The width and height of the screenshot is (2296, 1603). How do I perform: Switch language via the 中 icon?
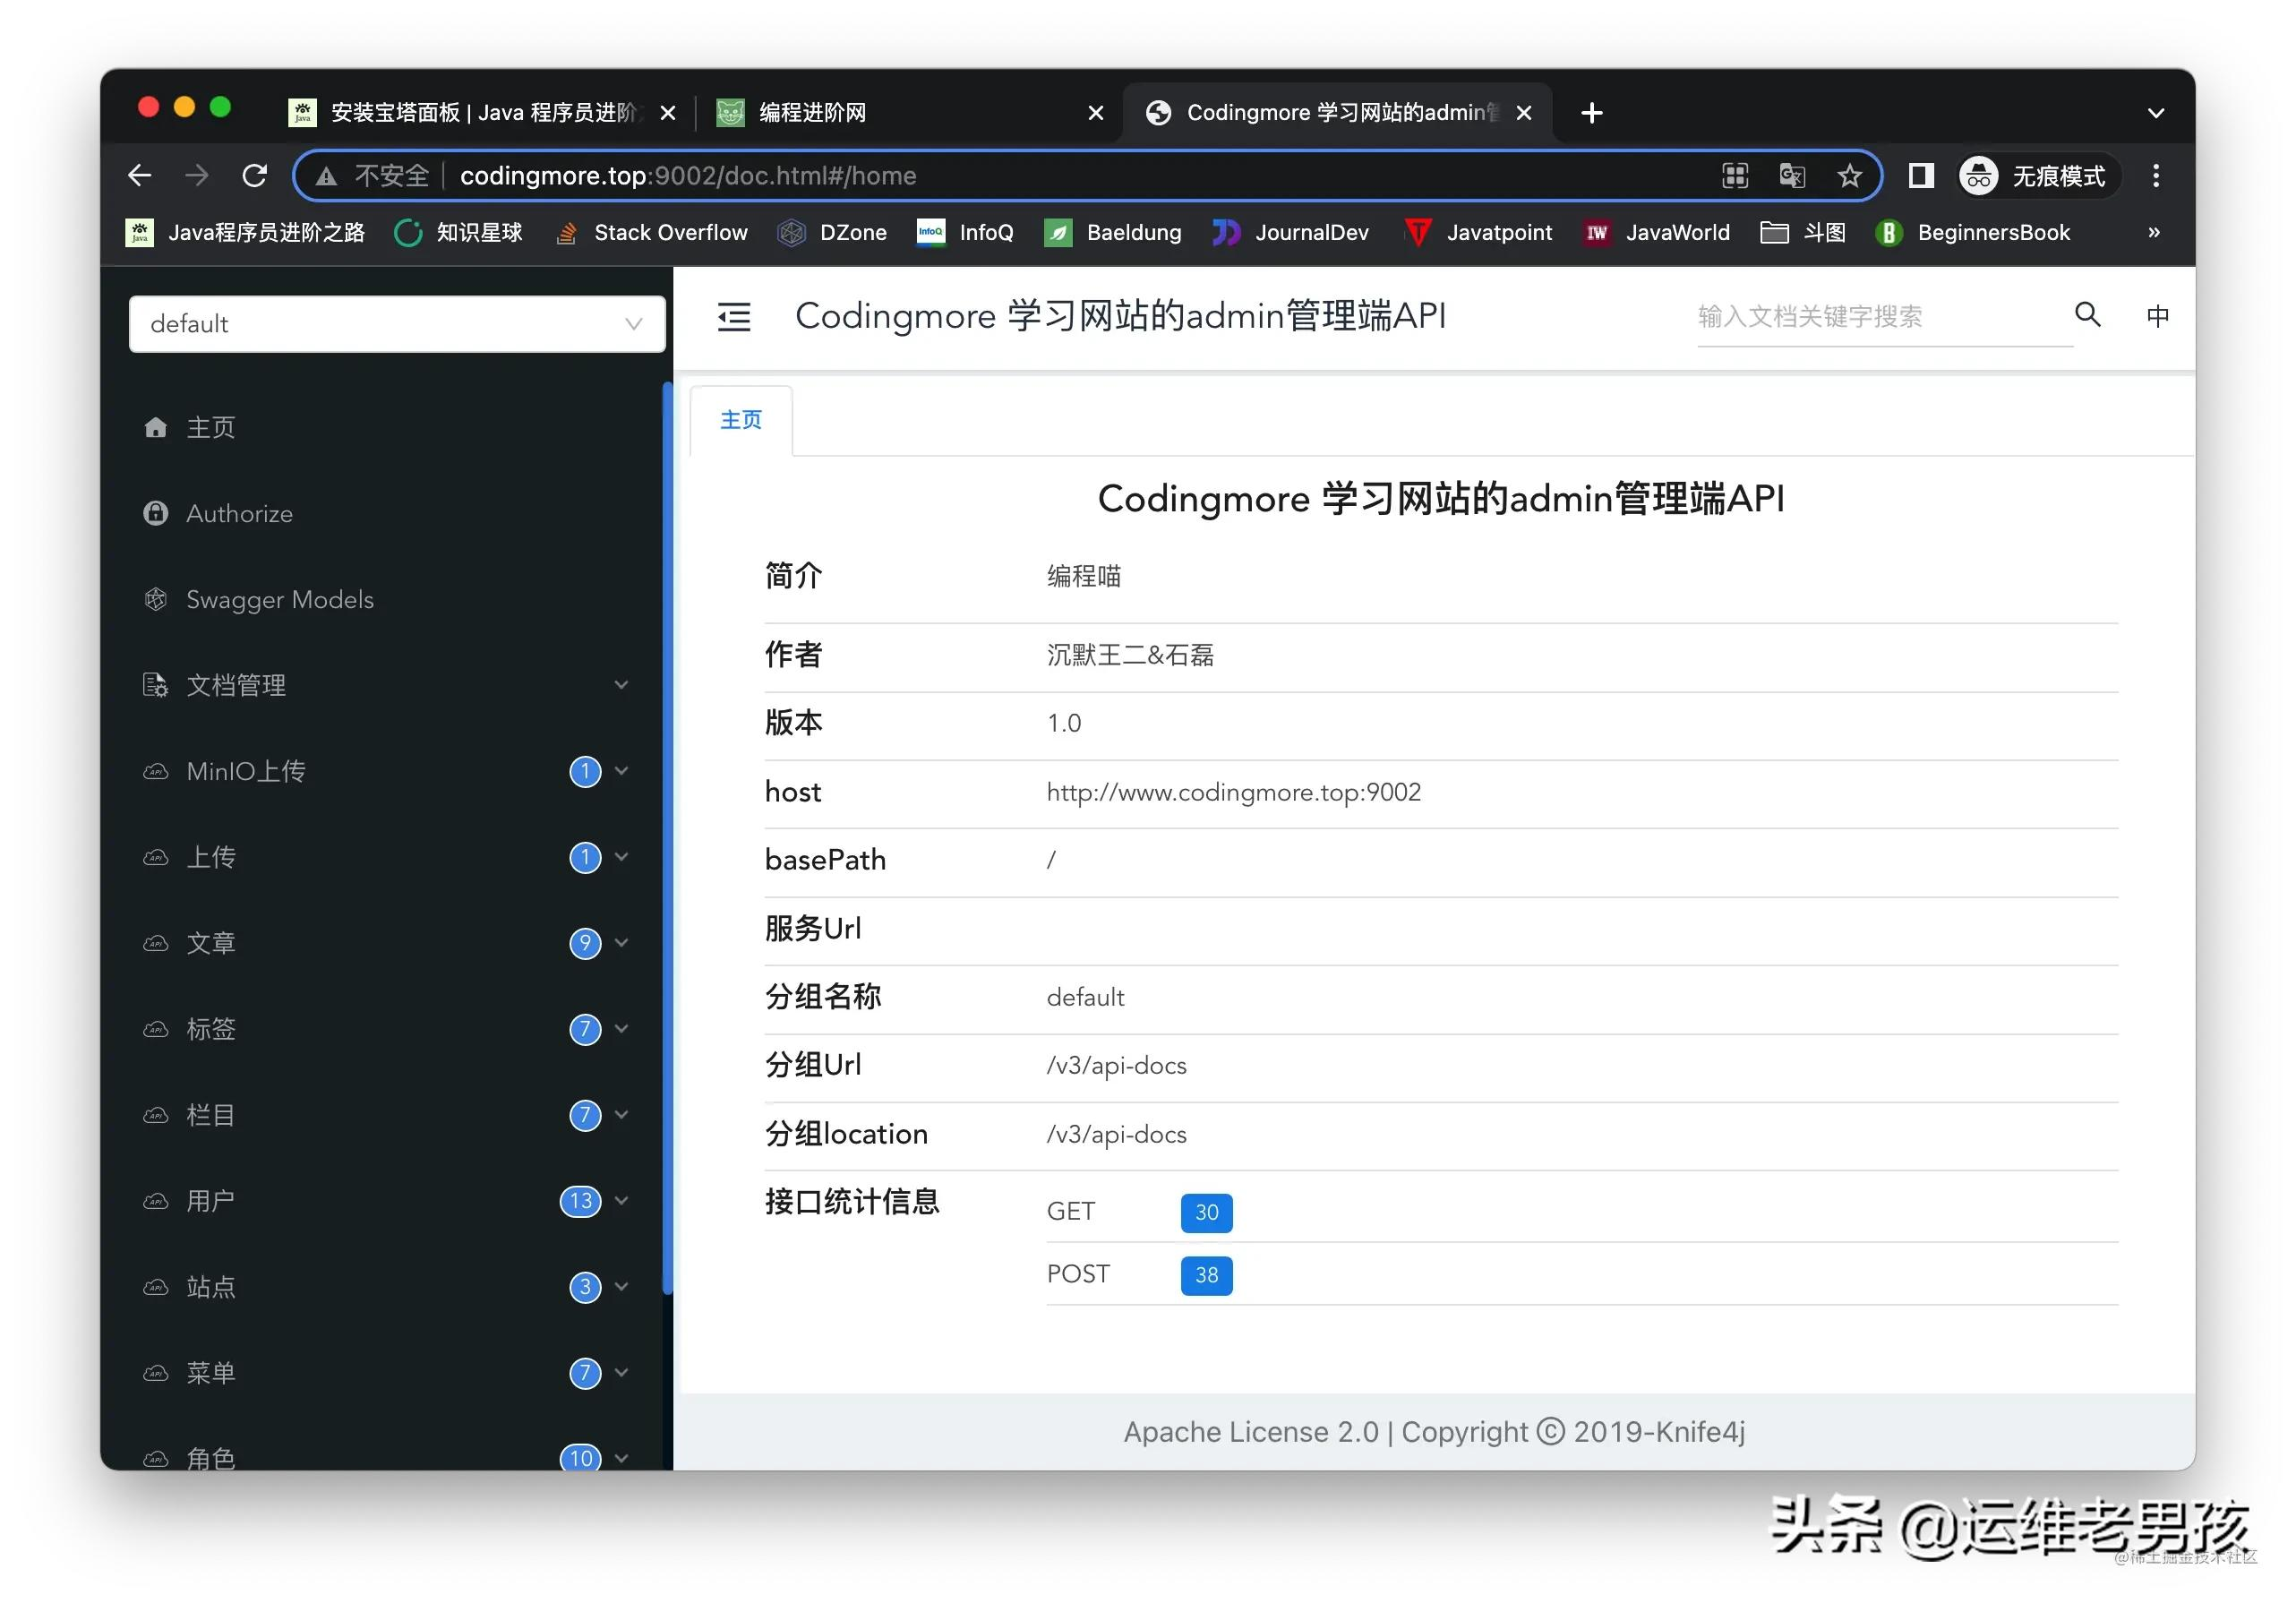[x=2159, y=317]
